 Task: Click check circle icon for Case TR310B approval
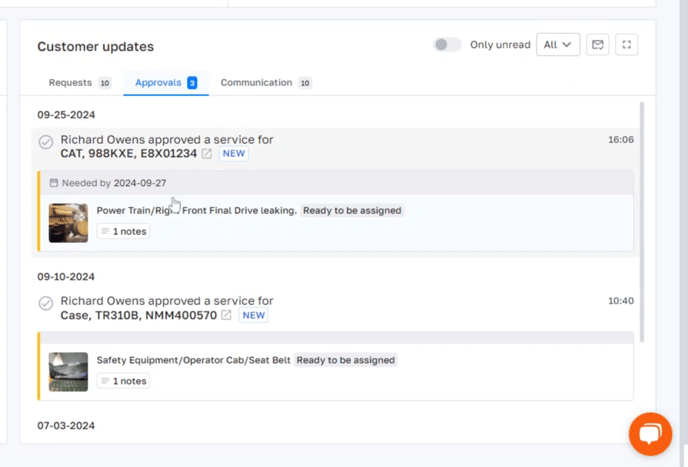tap(46, 303)
